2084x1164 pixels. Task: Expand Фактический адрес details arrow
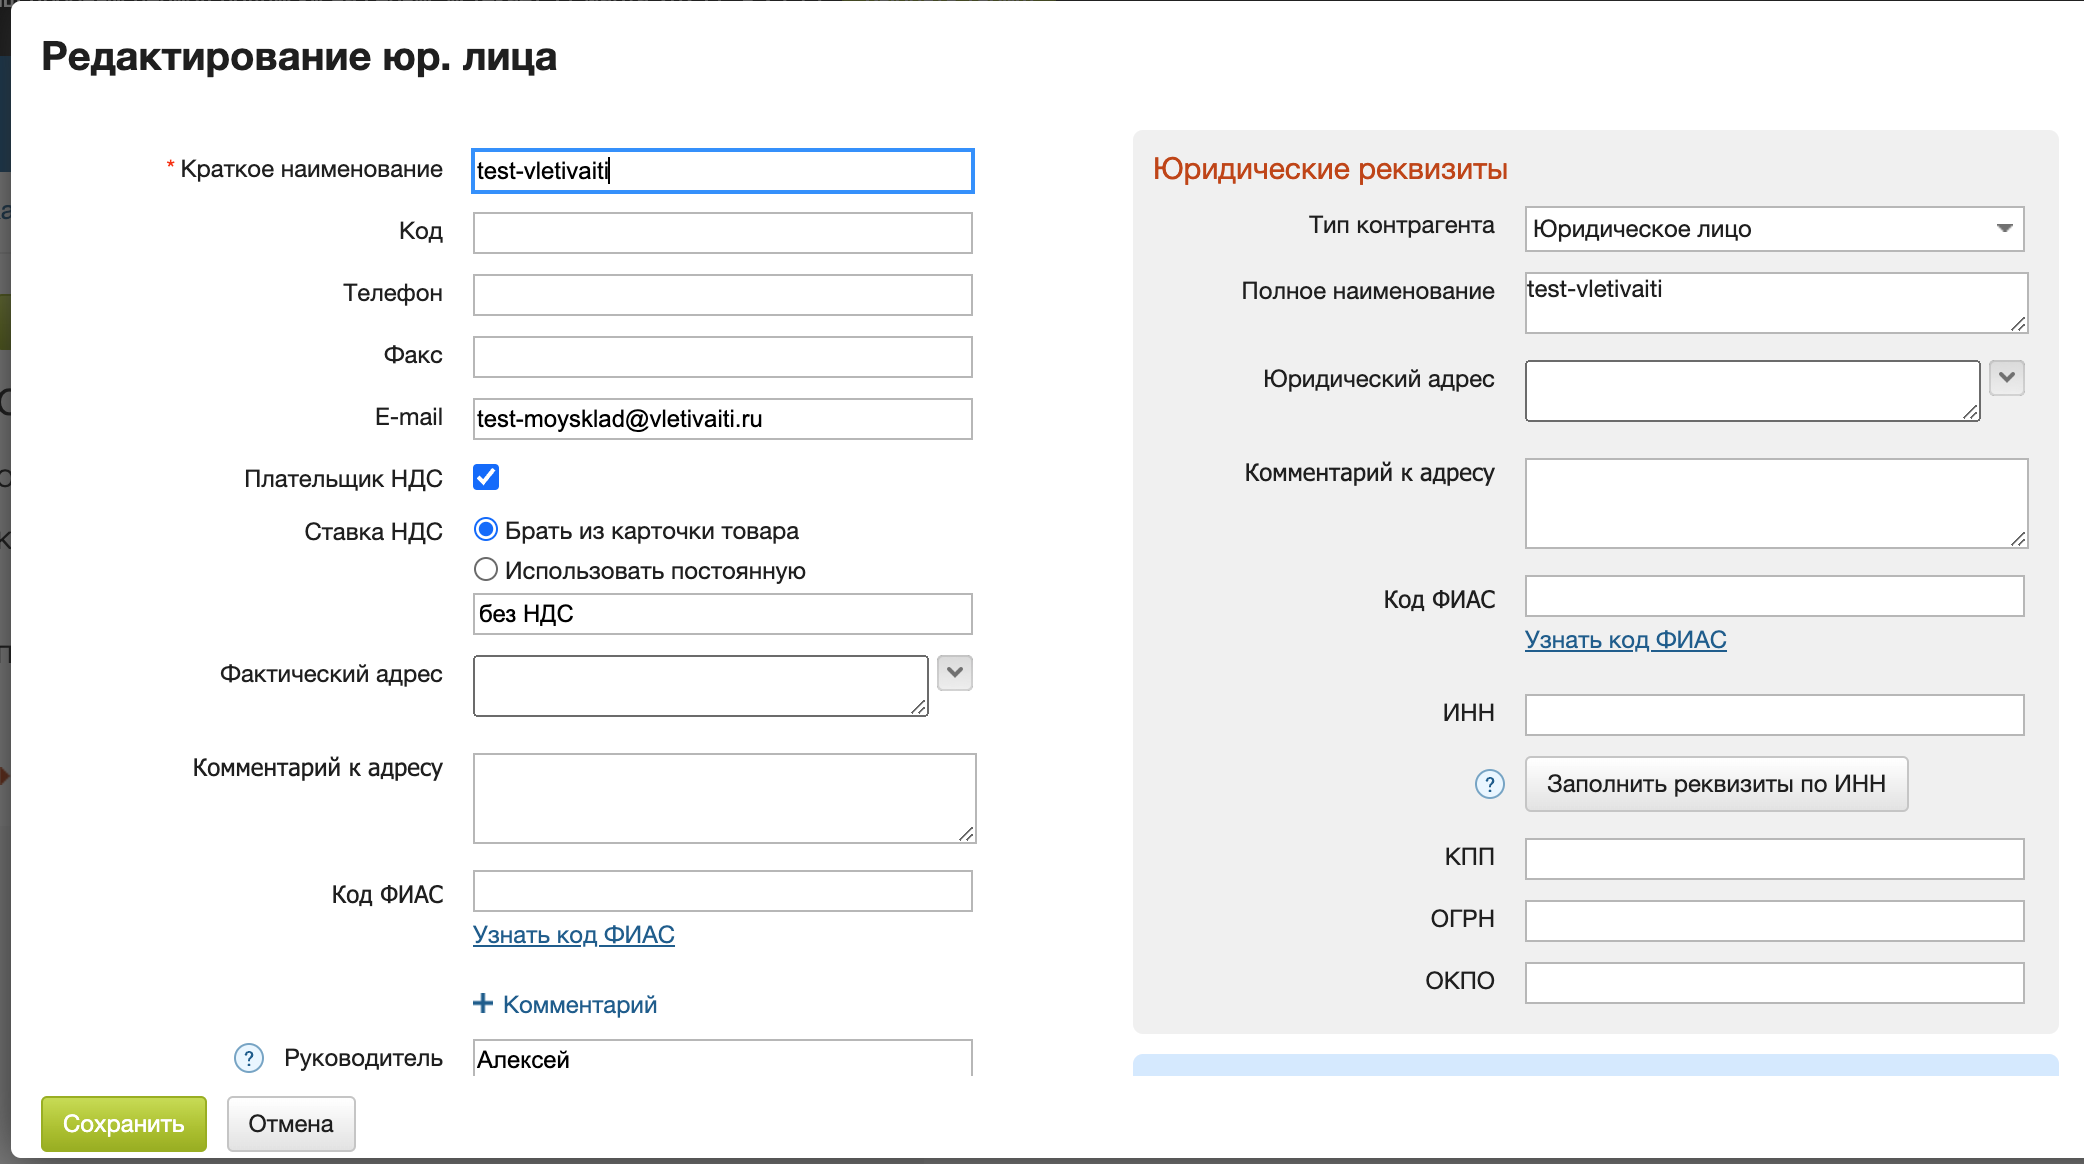tap(955, 673)
